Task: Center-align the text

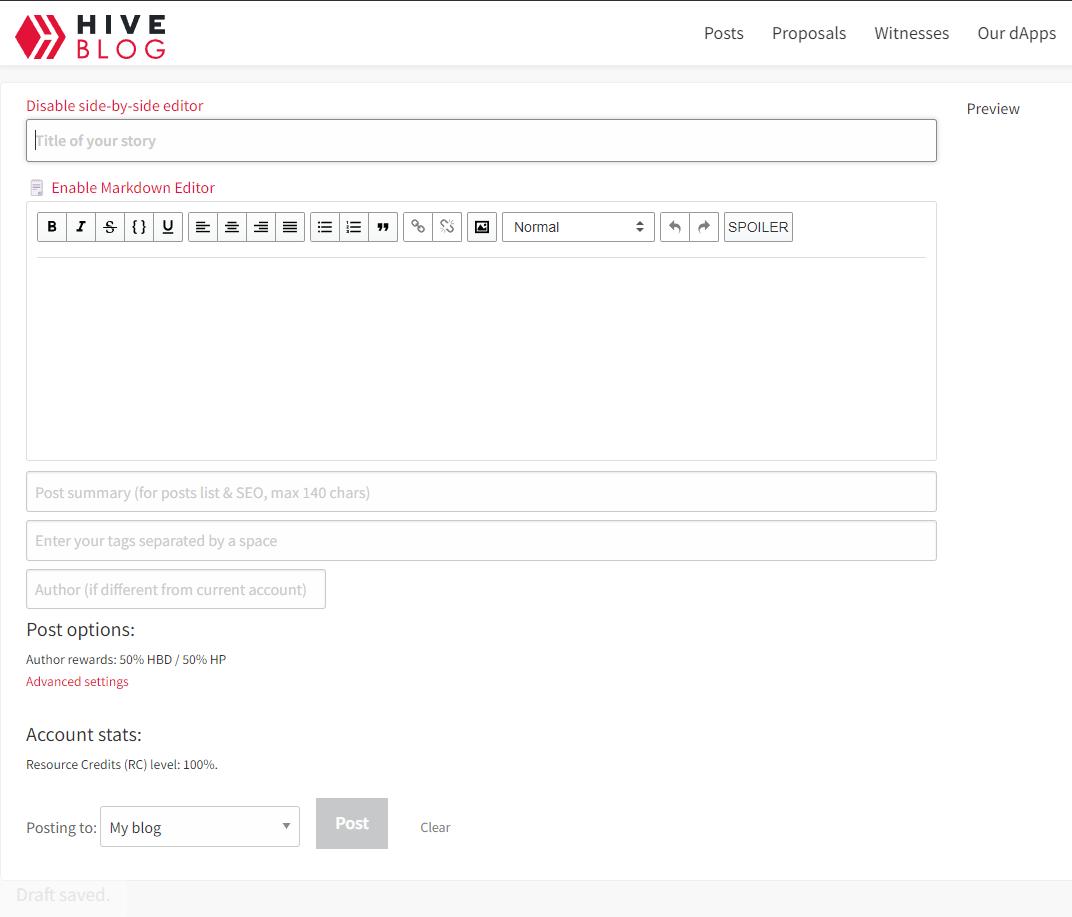Action: coord(232,227)
